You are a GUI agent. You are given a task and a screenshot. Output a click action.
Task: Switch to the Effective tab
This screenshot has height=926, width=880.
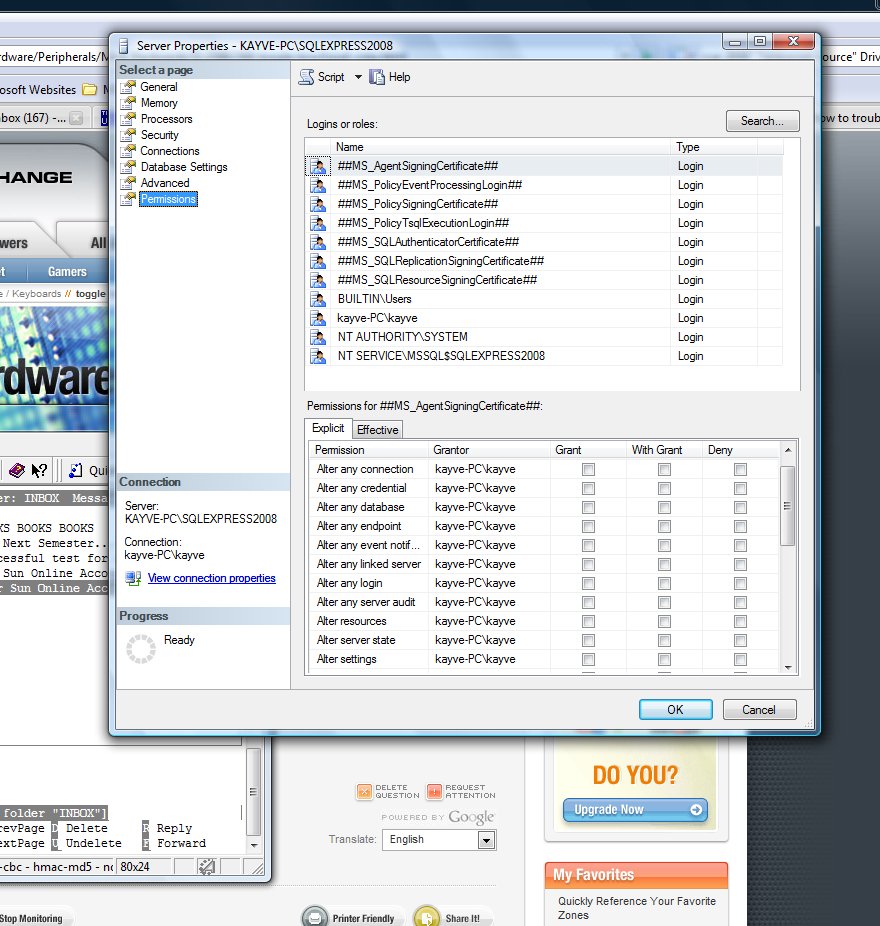coord(377,430)
